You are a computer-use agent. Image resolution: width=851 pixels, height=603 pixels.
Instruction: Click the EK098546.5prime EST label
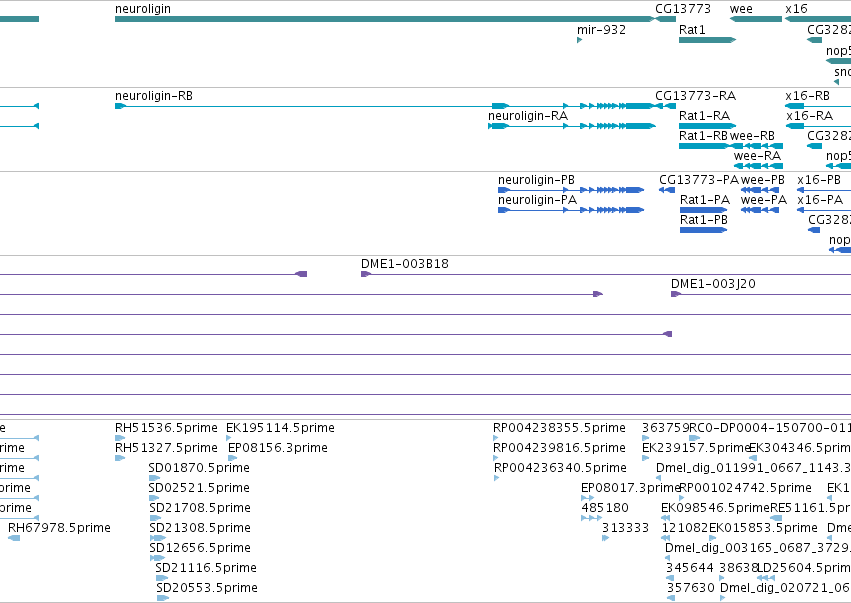(x=715, y=509)
